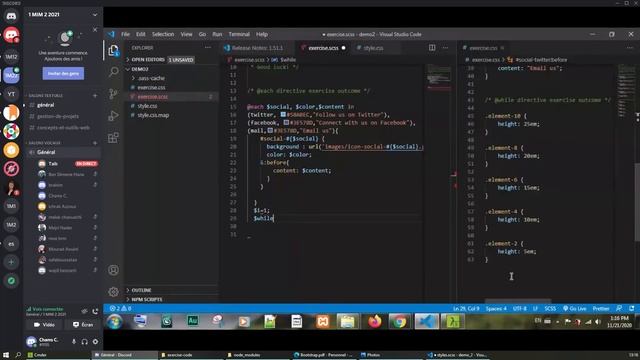Open the Explorer panel more-actions ellipsis
640x360 pixels.
tap(208, 48)
